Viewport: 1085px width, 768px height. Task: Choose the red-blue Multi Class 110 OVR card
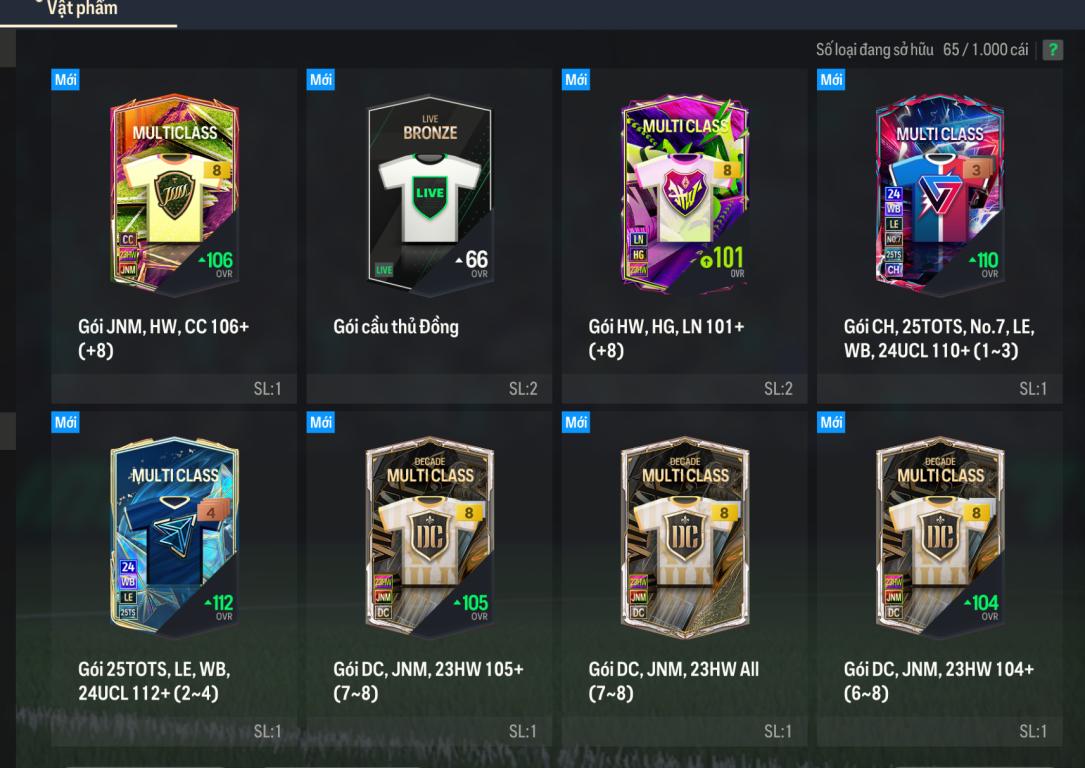940,194
